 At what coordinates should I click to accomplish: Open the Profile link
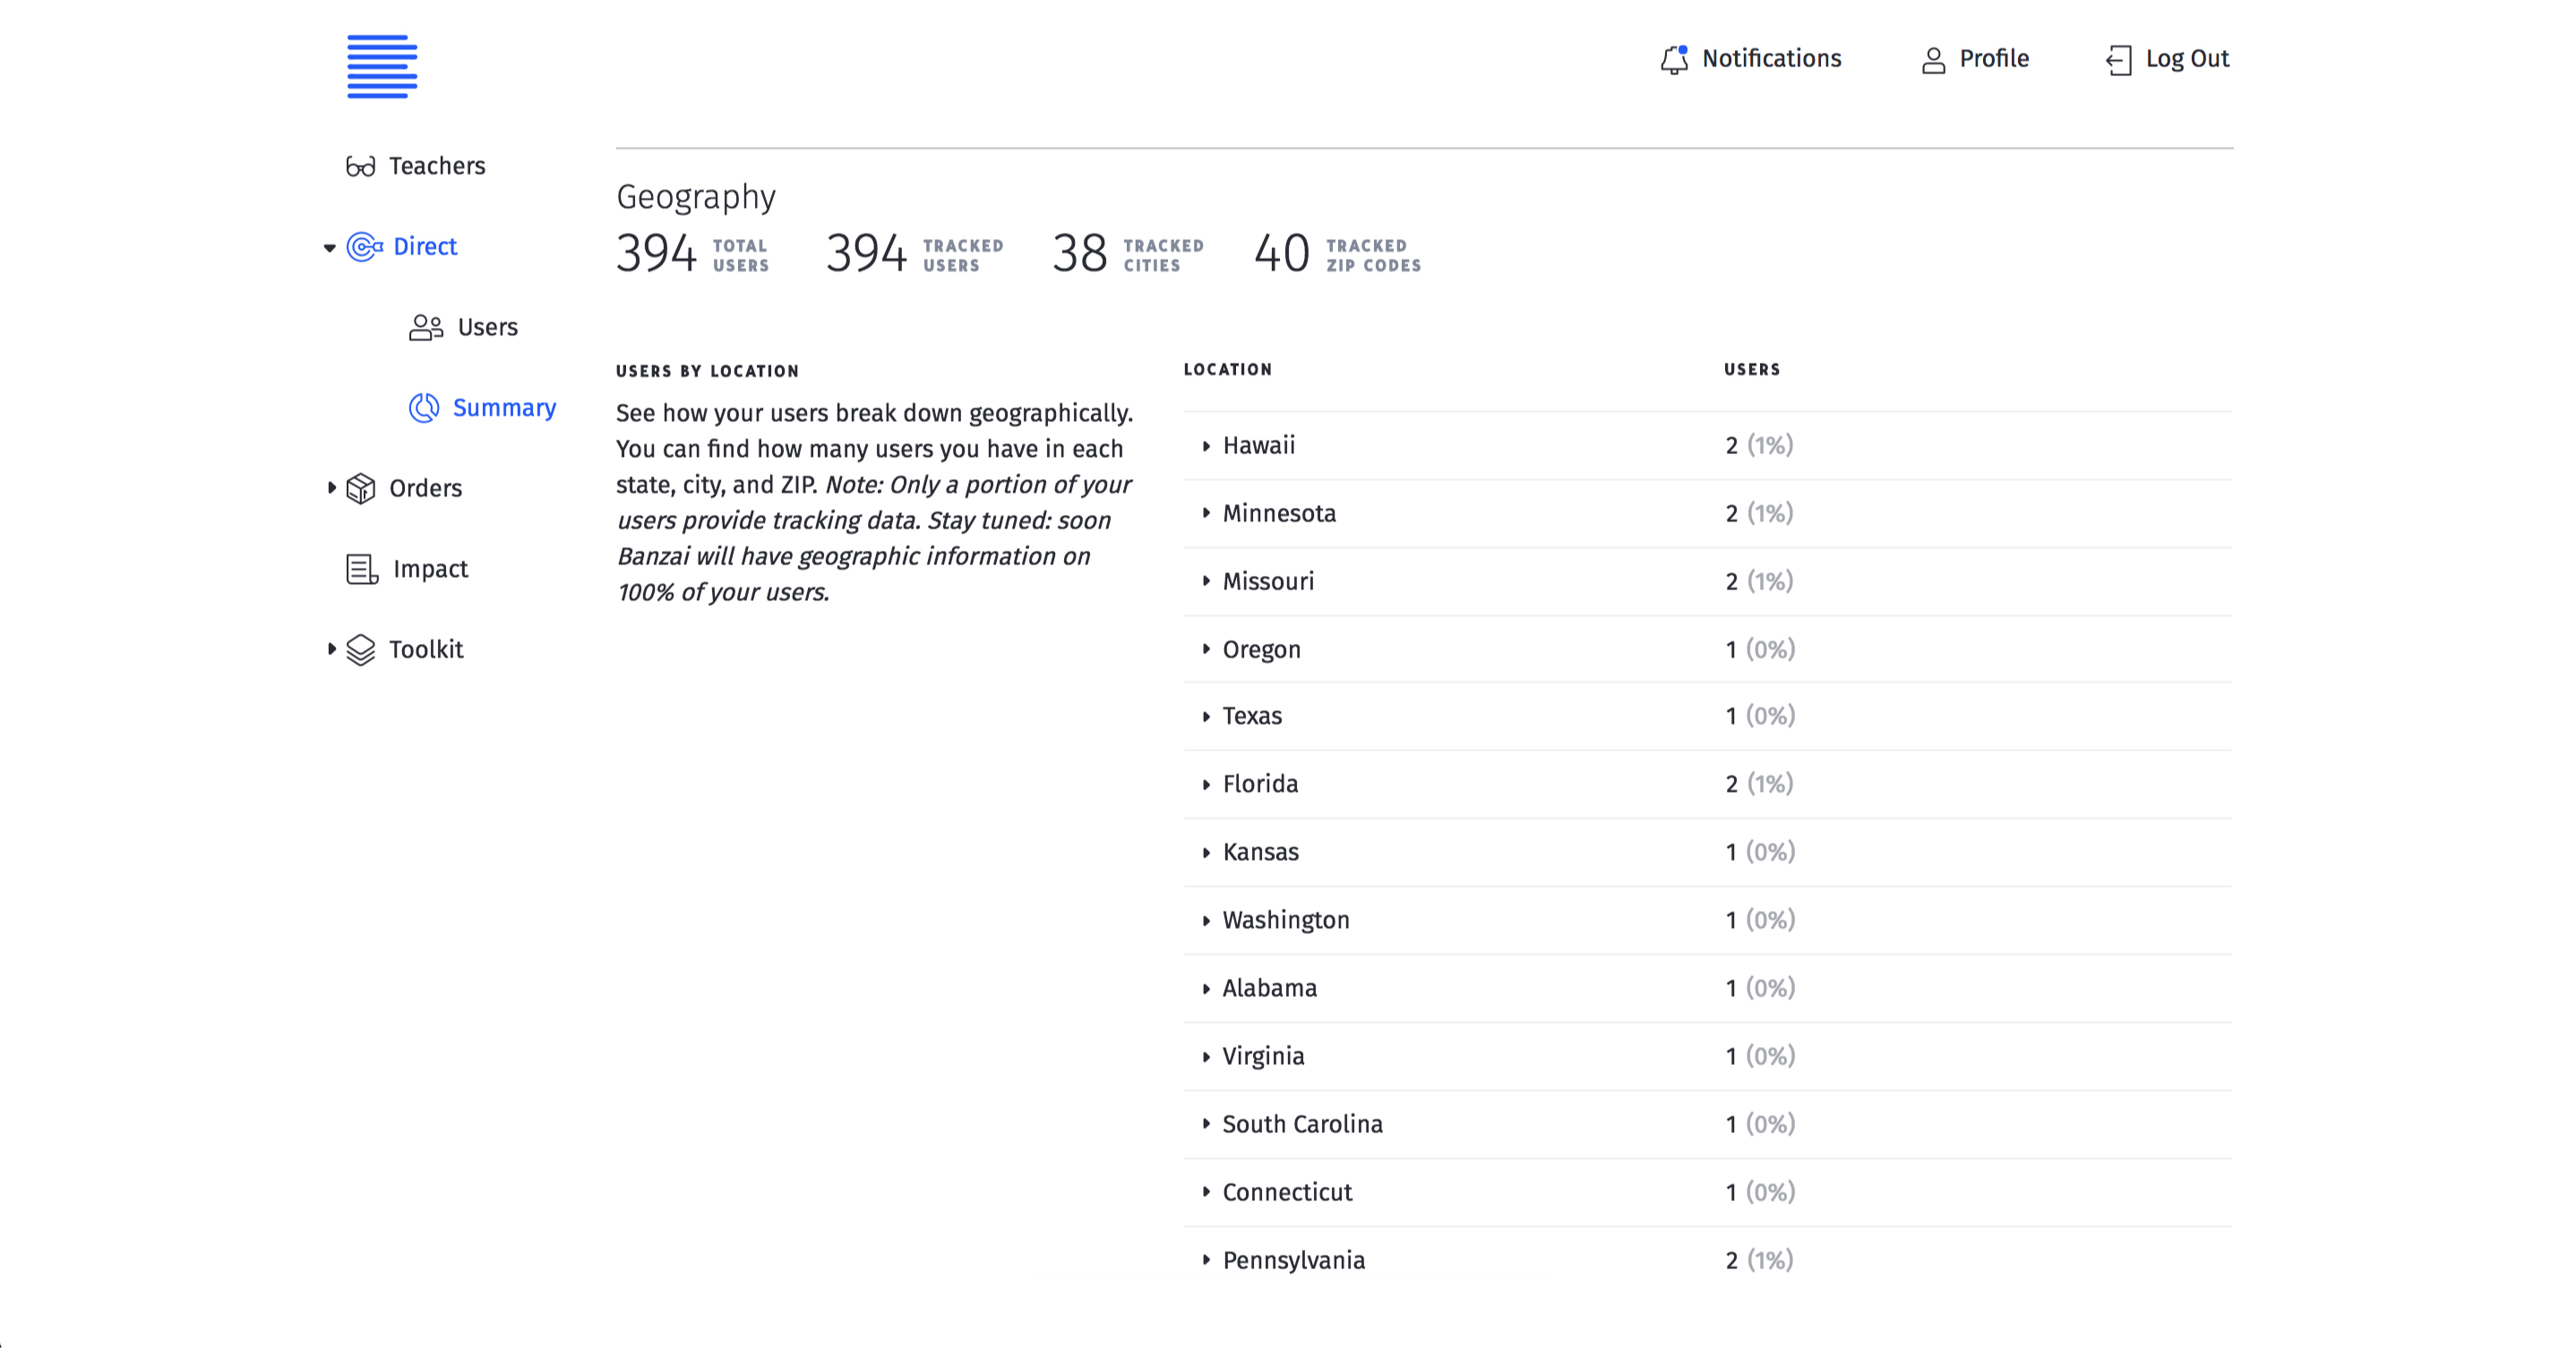(1994, 59)
